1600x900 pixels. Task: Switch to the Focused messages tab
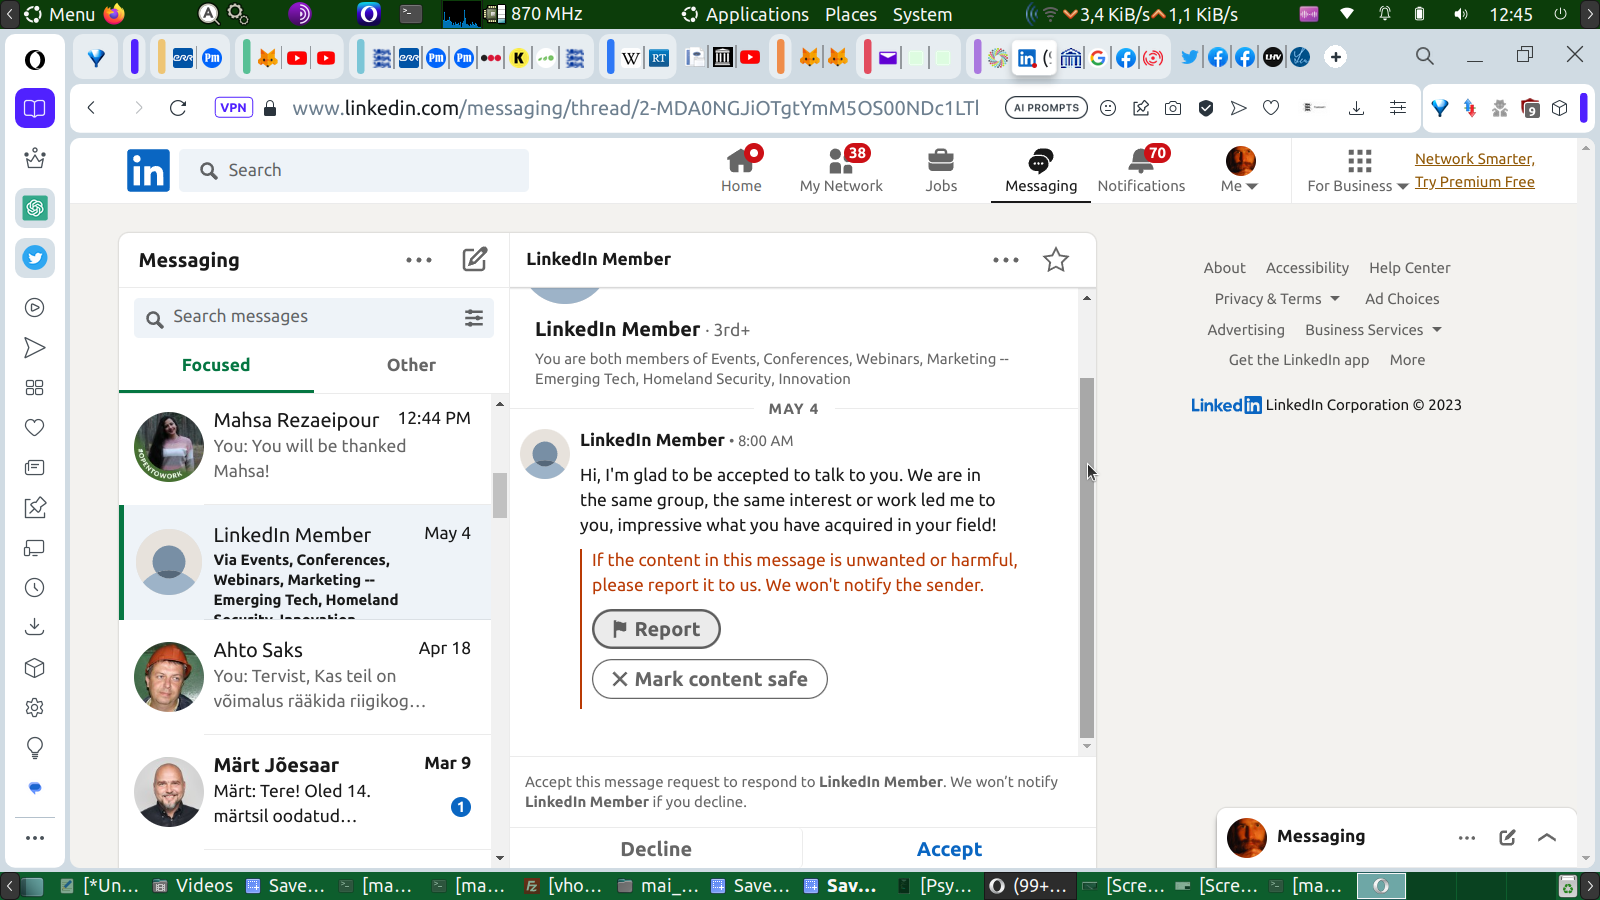coord(216,365)
